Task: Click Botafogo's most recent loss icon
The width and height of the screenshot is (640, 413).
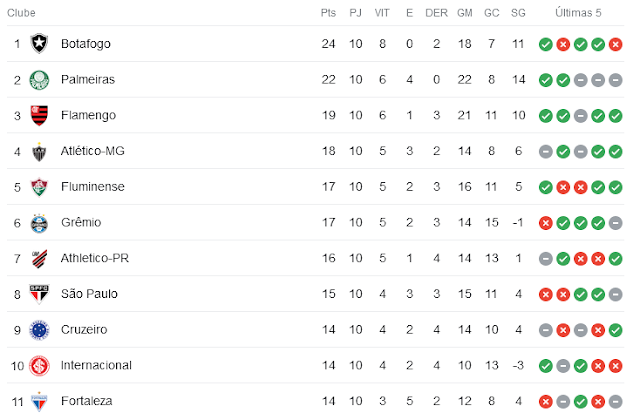Action: tap(615, 44)
